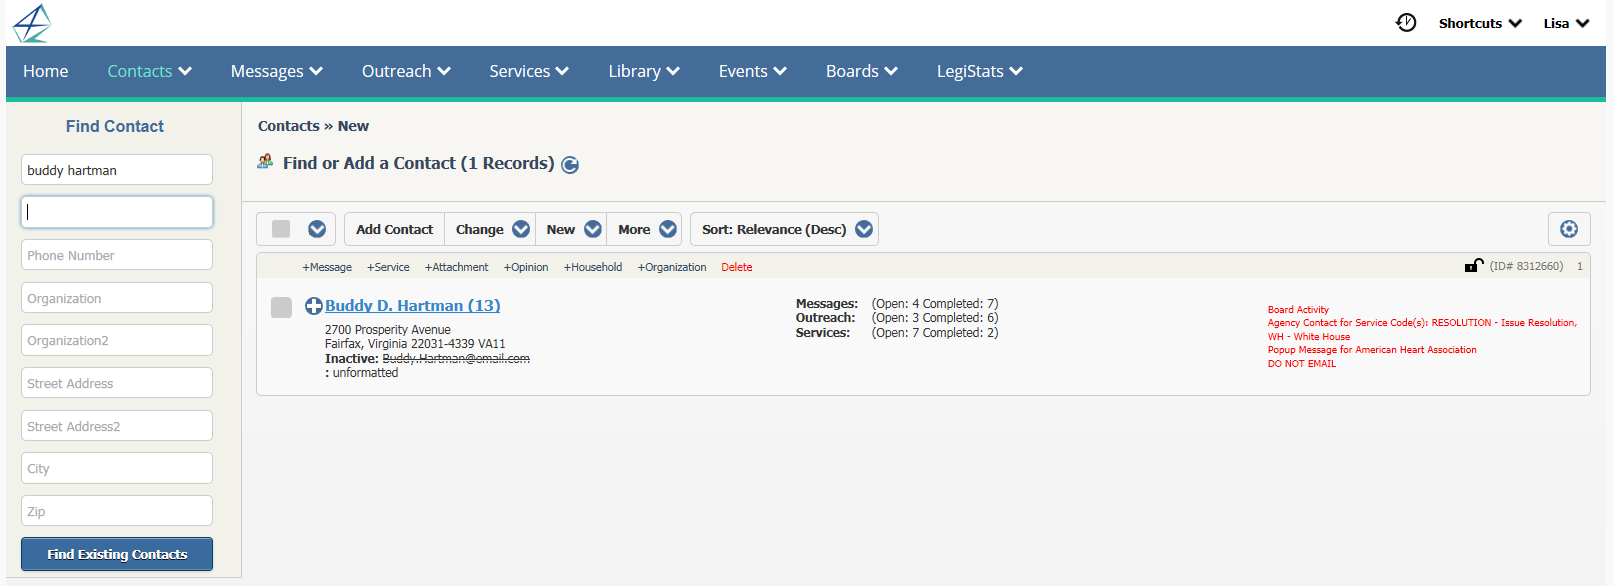Open the settings gear button
1614x586 pixels.
pyautogui.click(x=1569, y=229)
